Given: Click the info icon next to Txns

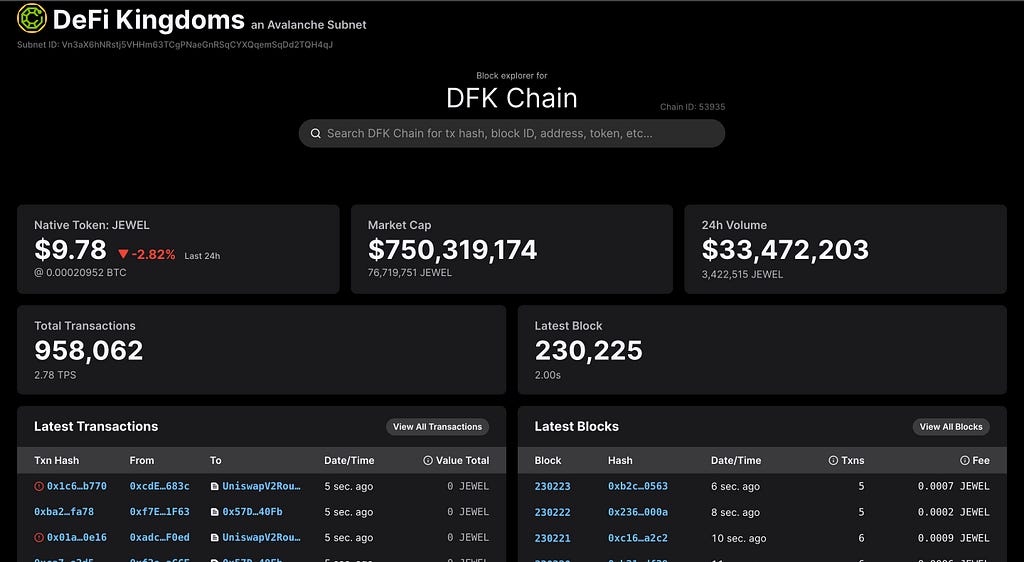Looking at the screenshot, I should point(833,460).
